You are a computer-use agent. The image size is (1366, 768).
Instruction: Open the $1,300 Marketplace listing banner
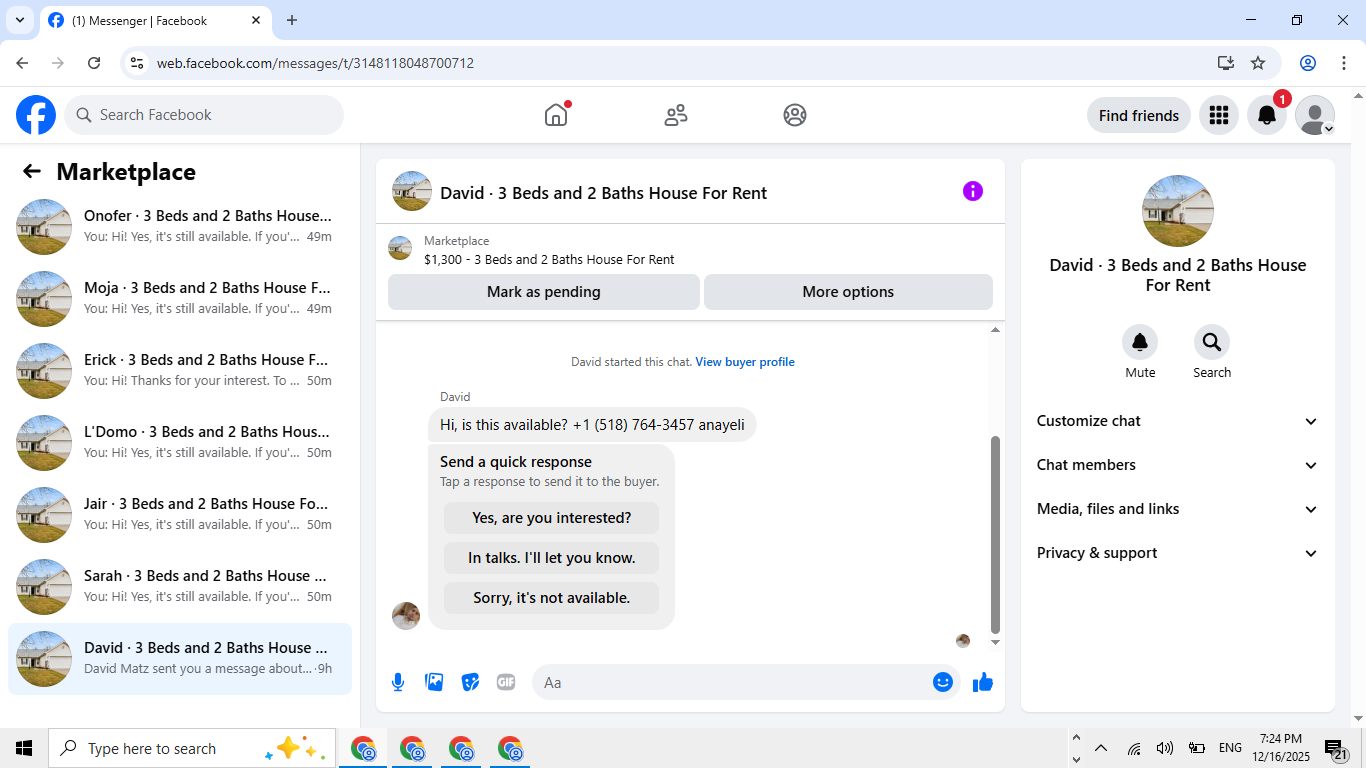click(x=690, y=250)
